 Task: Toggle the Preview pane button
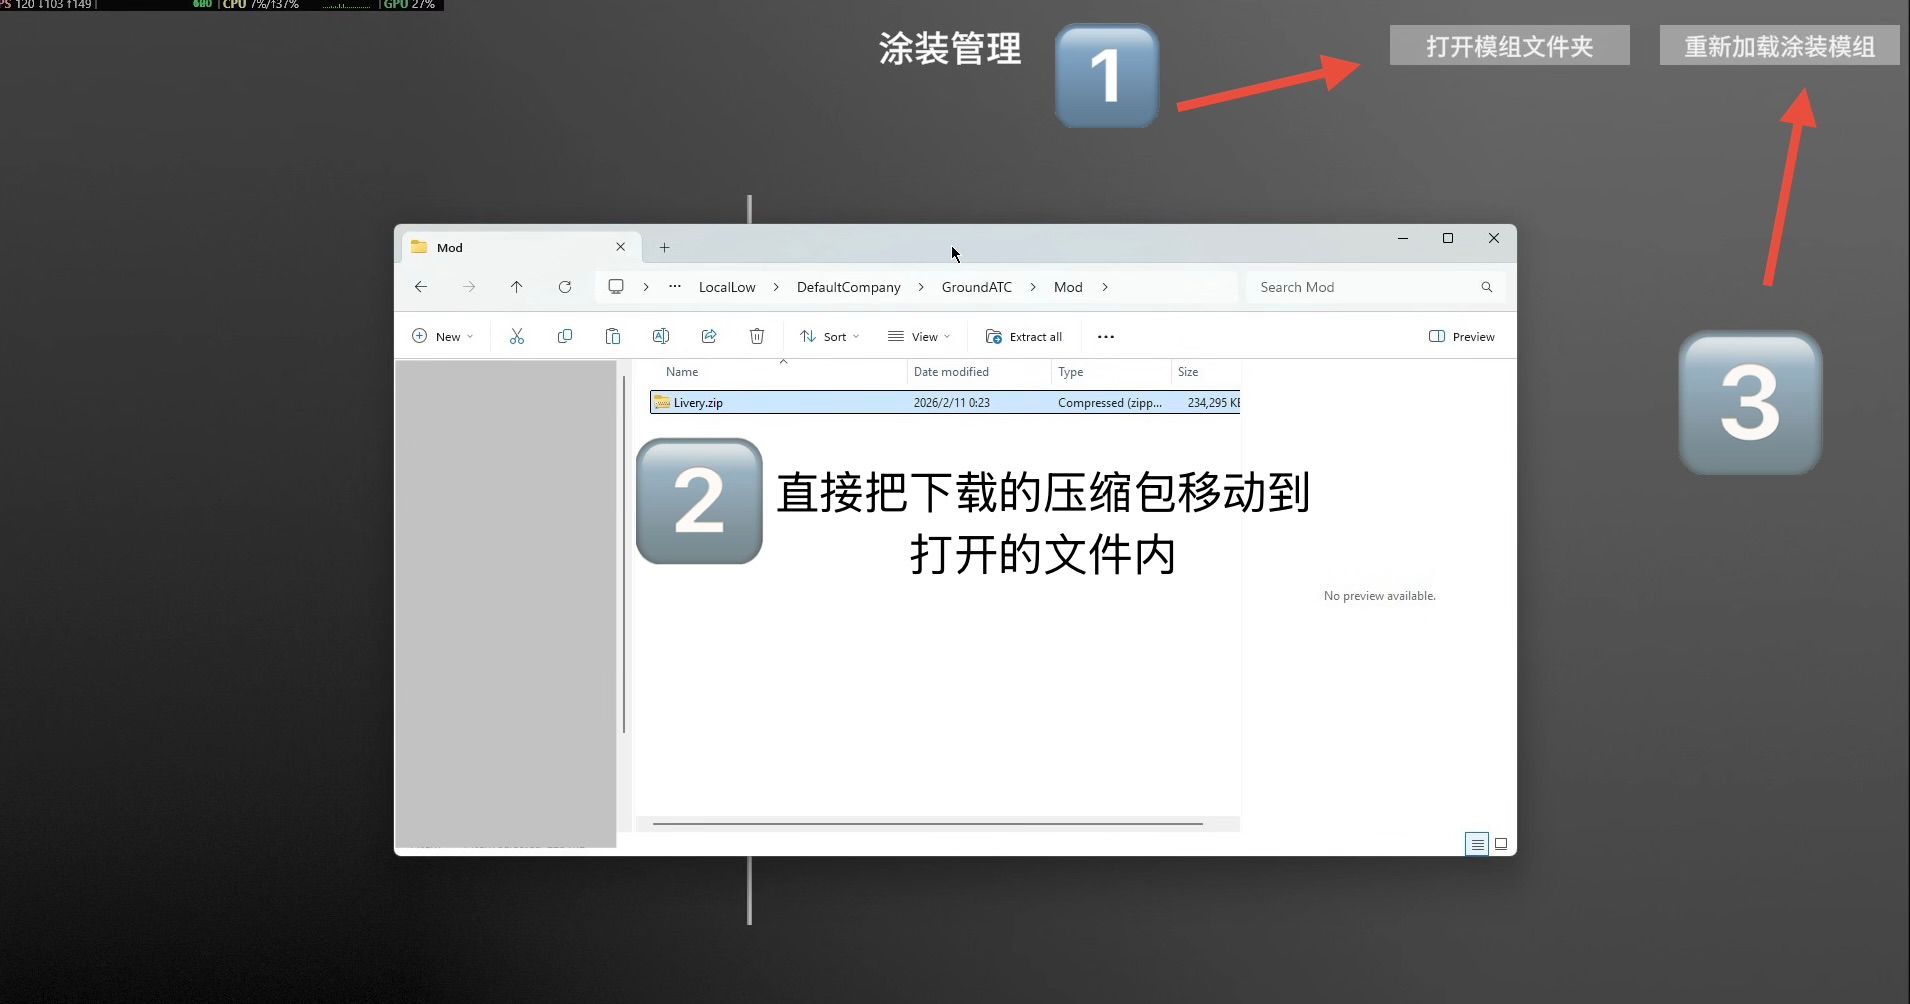[1461, 337]
